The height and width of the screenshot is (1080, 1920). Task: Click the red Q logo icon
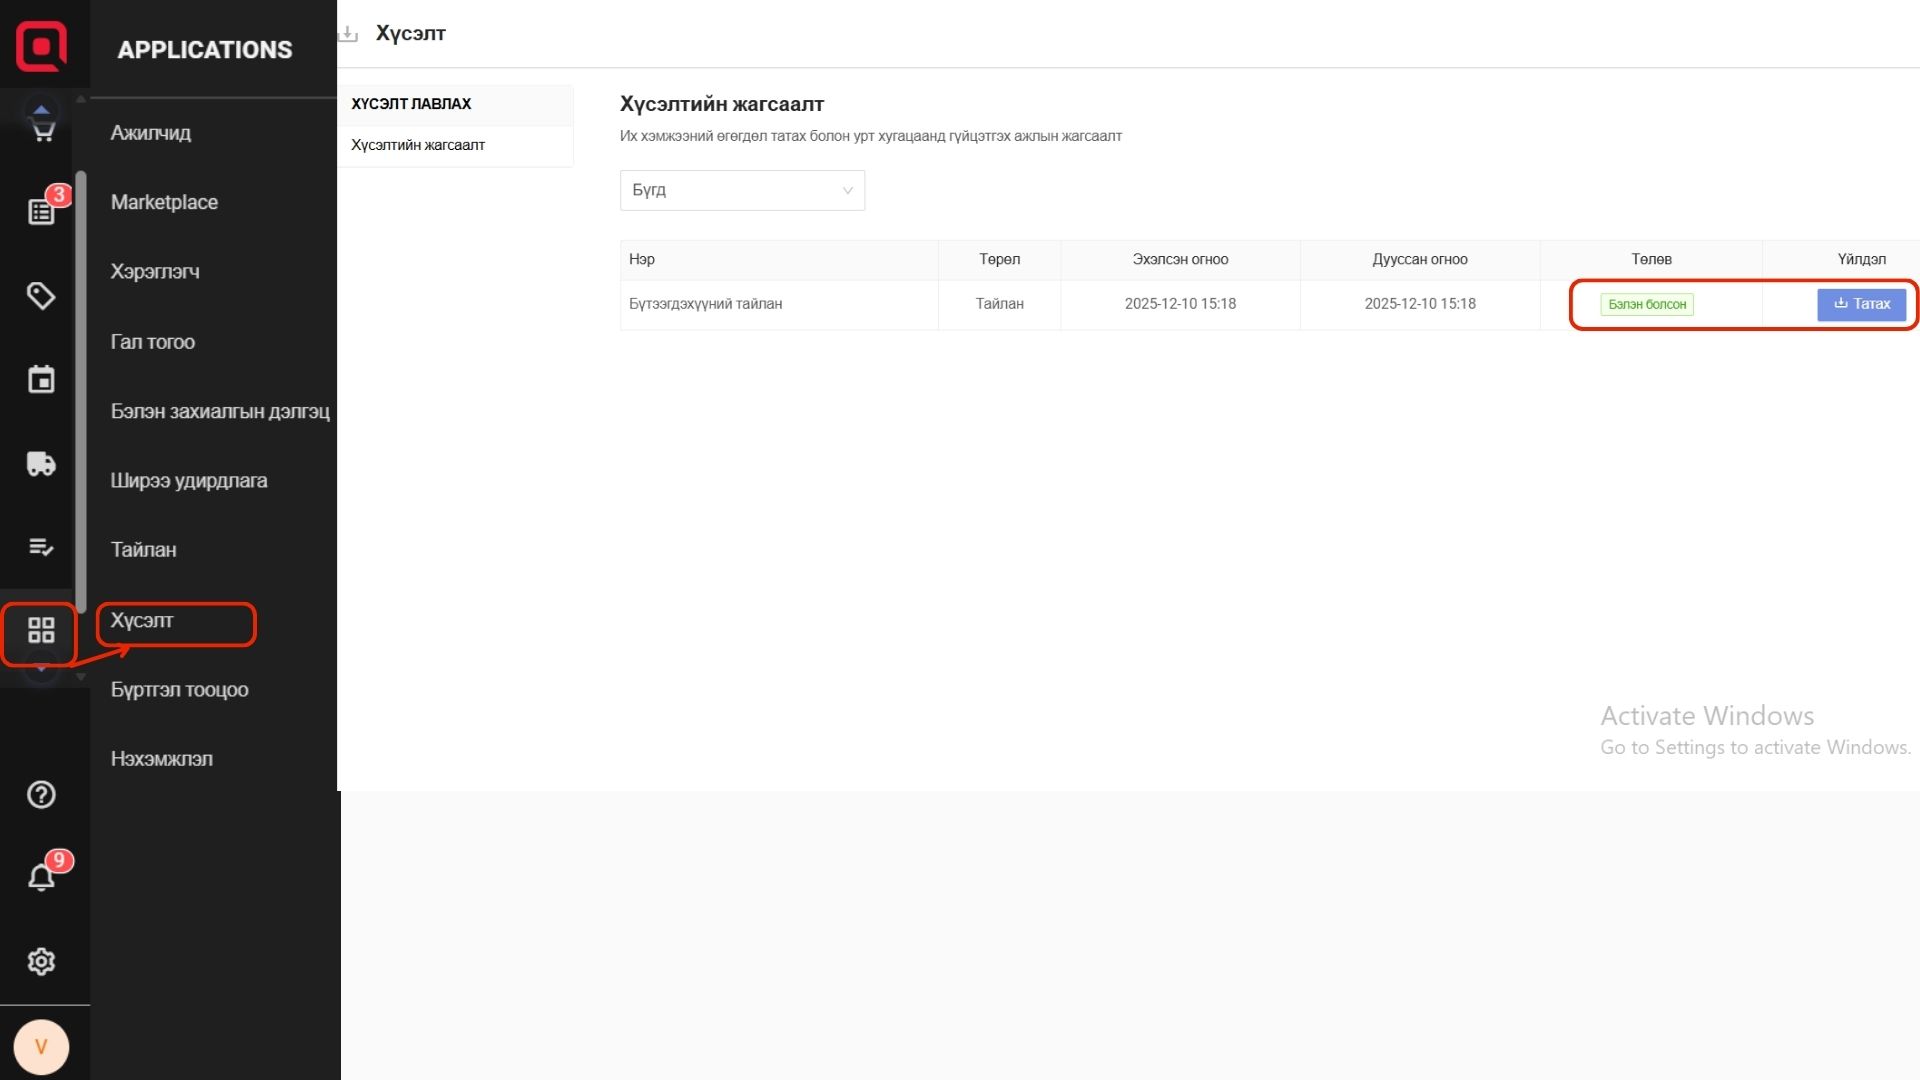tap(41, 46)
